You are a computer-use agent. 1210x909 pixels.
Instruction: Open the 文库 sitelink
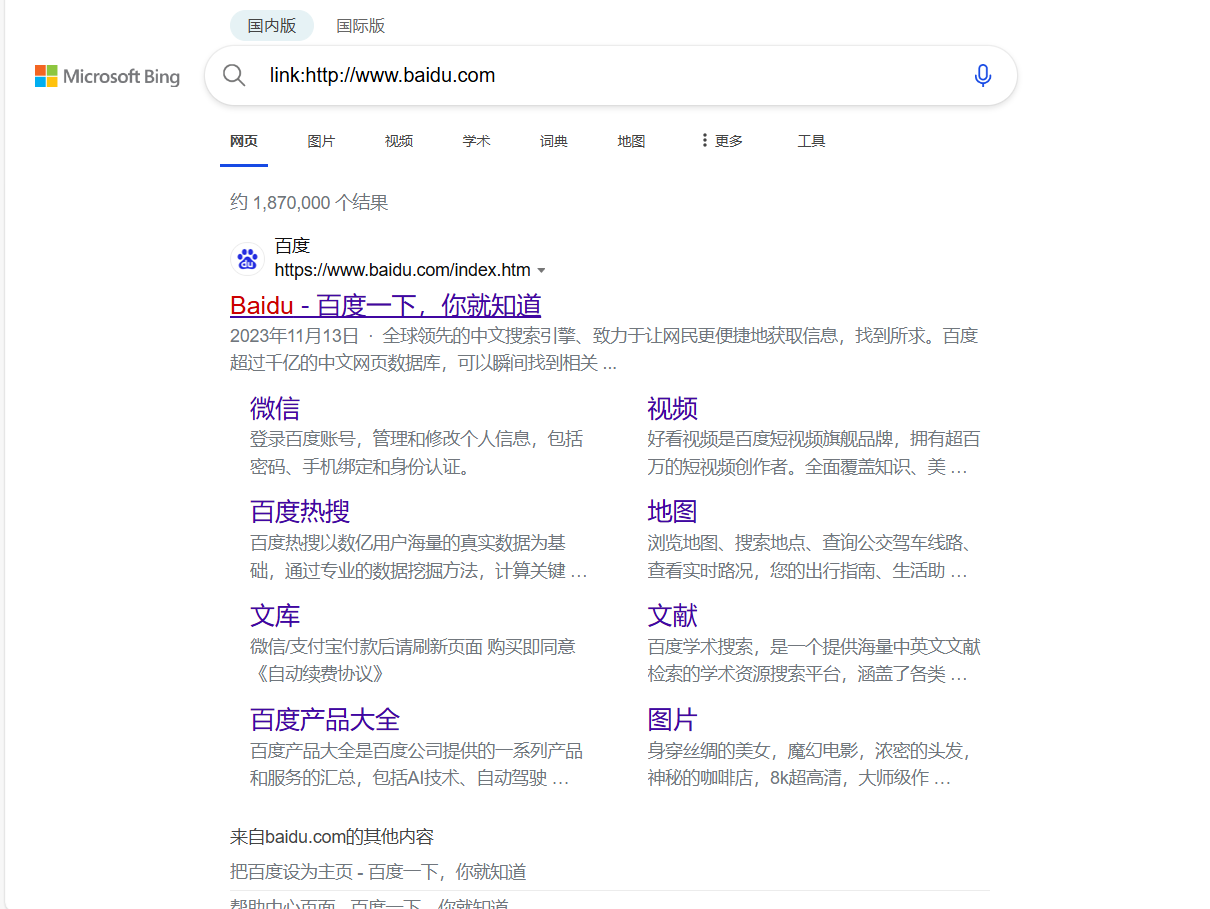tap(275, 615)
